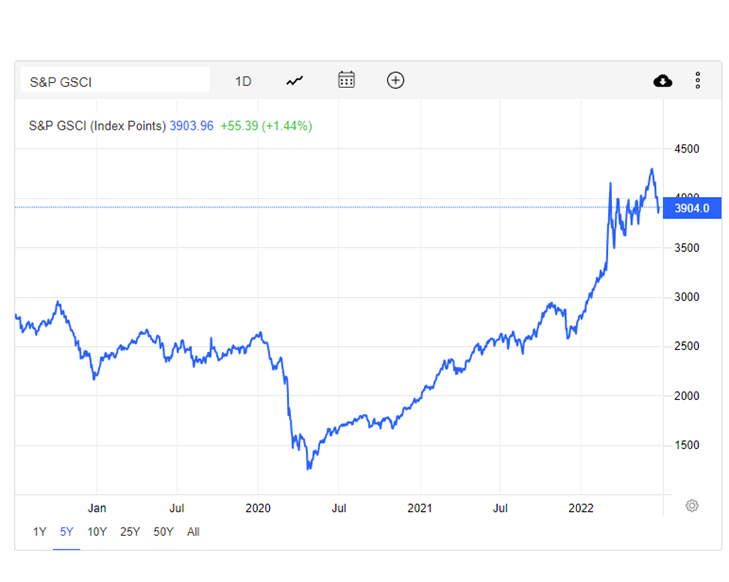Click the 3000 y-axis label
729x582 pixels.
tap(687, 297)
